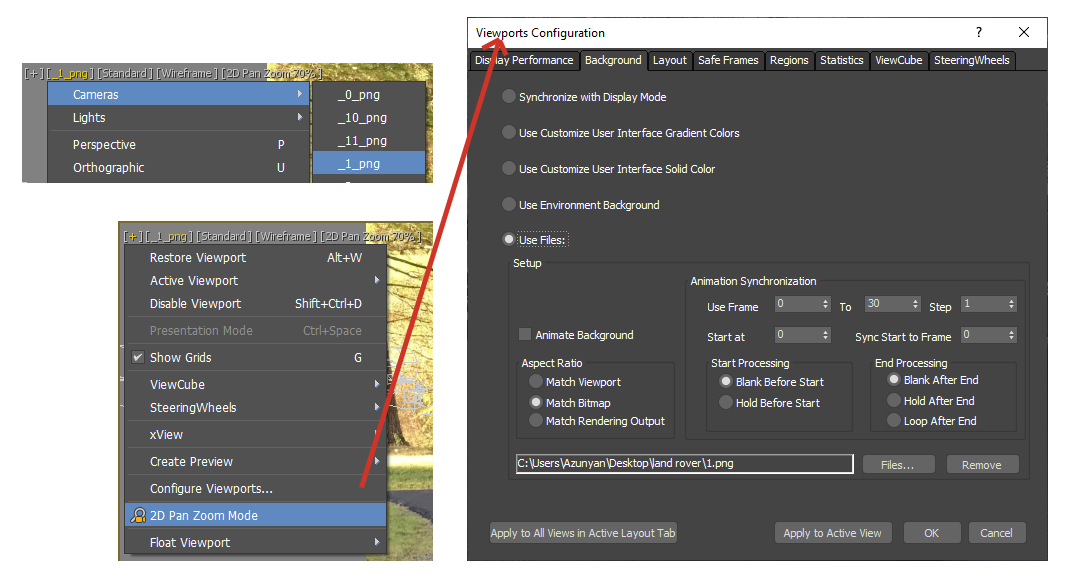Pick the highlighted _1_png camera

[369, 163]
